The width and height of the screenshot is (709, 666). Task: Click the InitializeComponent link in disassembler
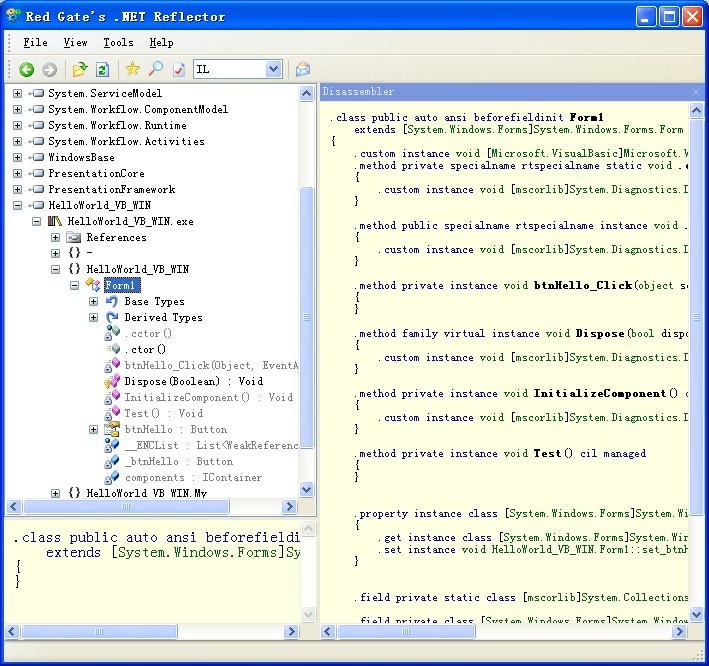(600, 393)
